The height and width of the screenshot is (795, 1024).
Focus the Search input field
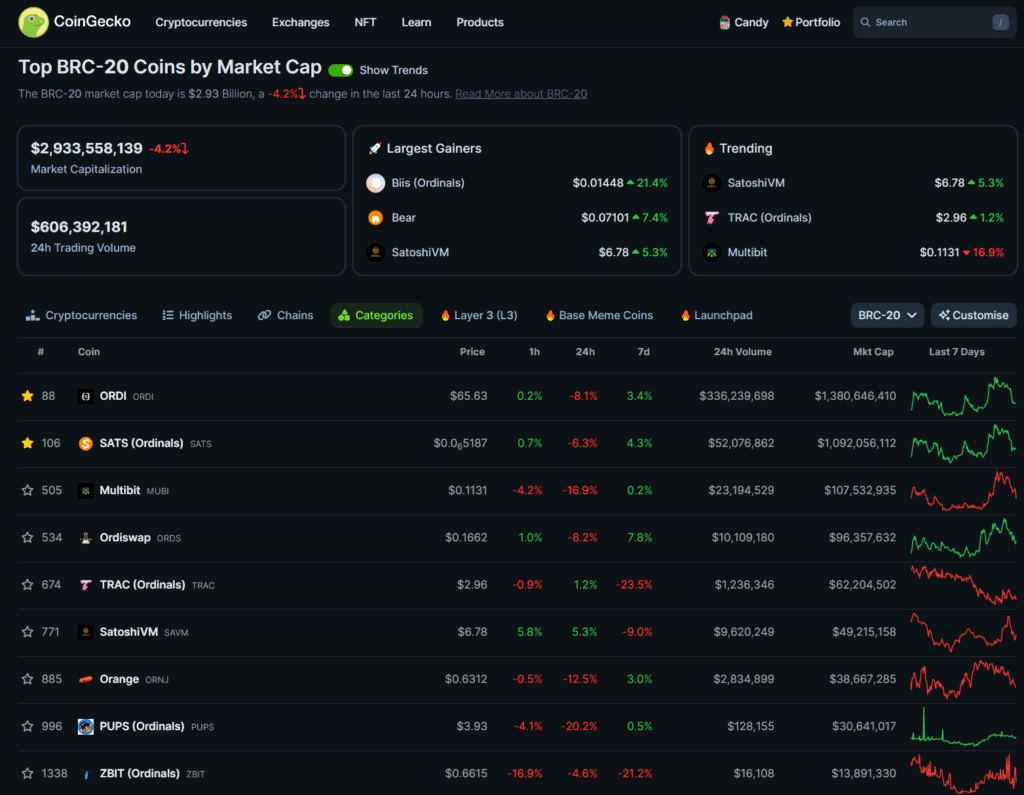point(934,22)
